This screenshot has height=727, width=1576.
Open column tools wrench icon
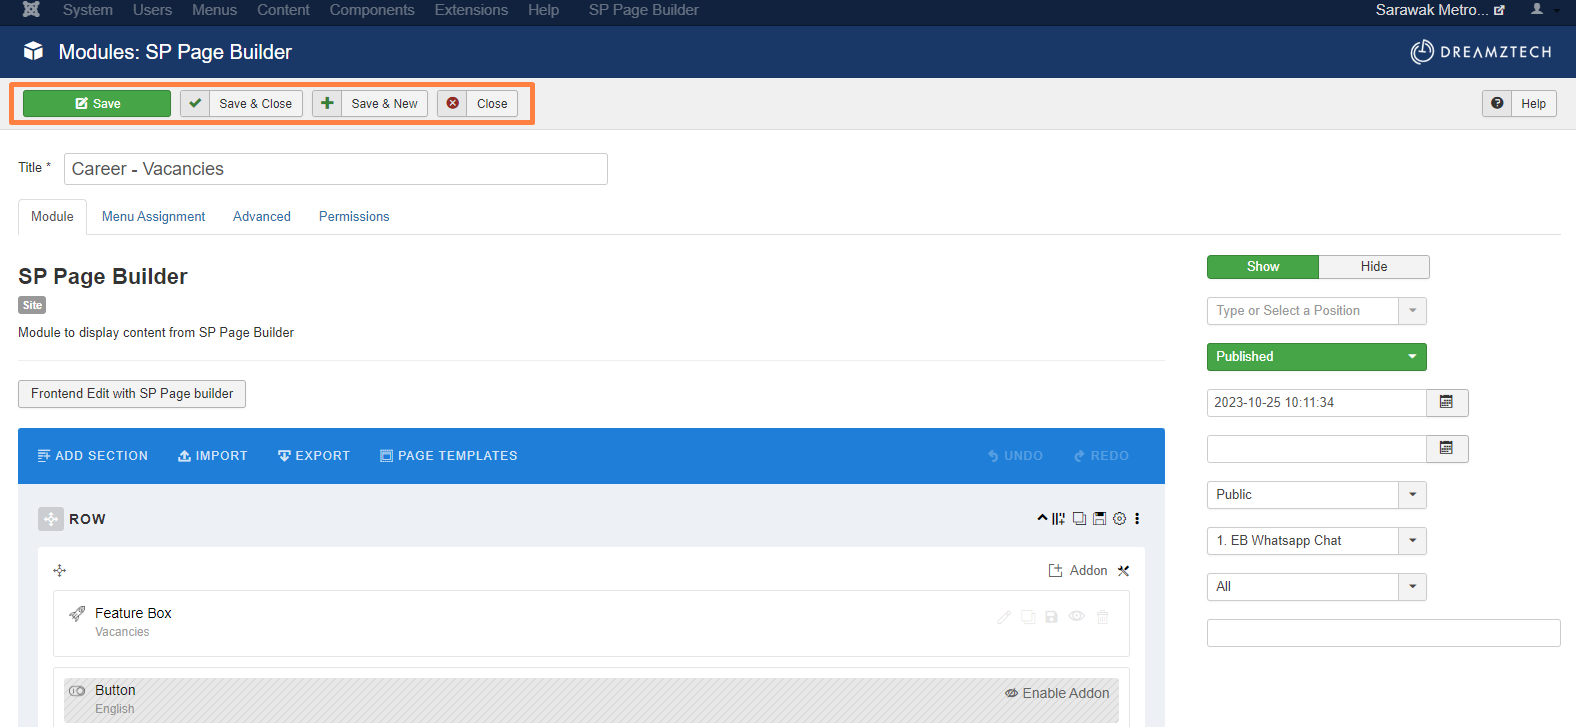[x=1123, y=571]
